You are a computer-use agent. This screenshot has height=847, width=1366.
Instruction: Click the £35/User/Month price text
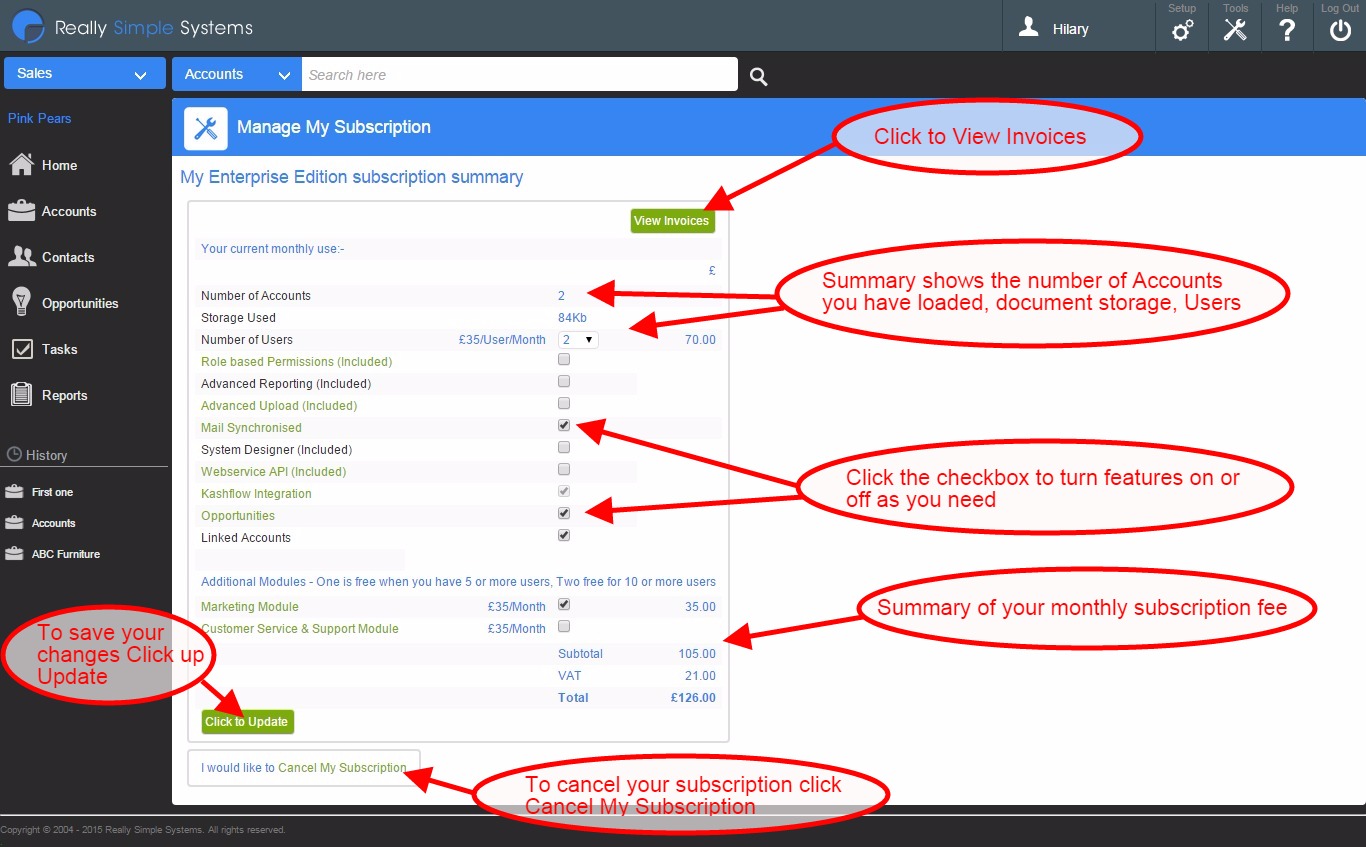click(x=502, y=340)
